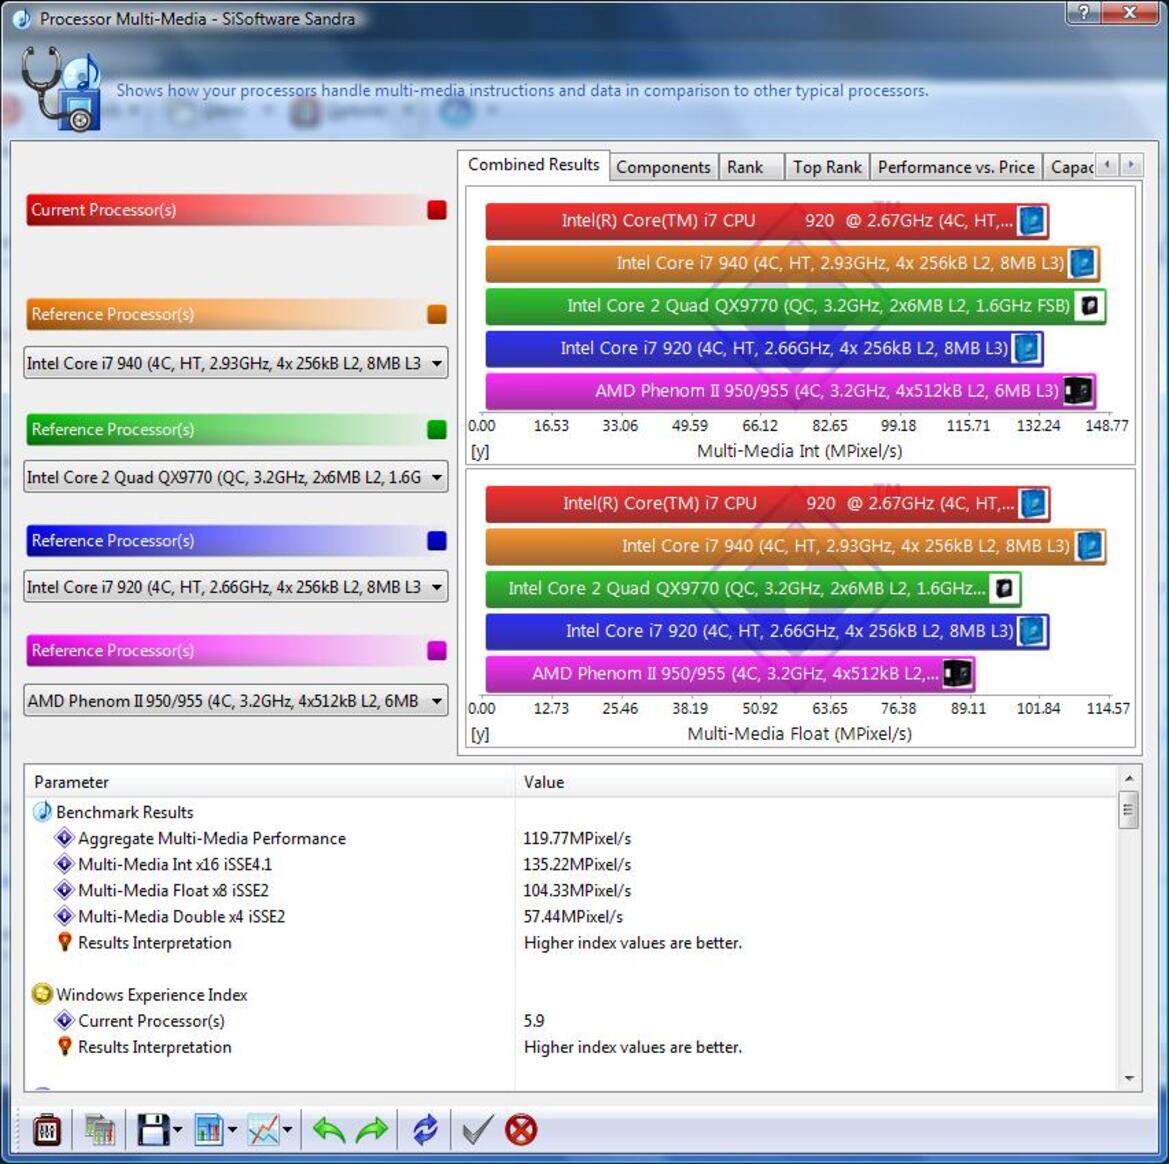
Task: Refresh results with the blue arrows icon
Action: pos(425,1130)
